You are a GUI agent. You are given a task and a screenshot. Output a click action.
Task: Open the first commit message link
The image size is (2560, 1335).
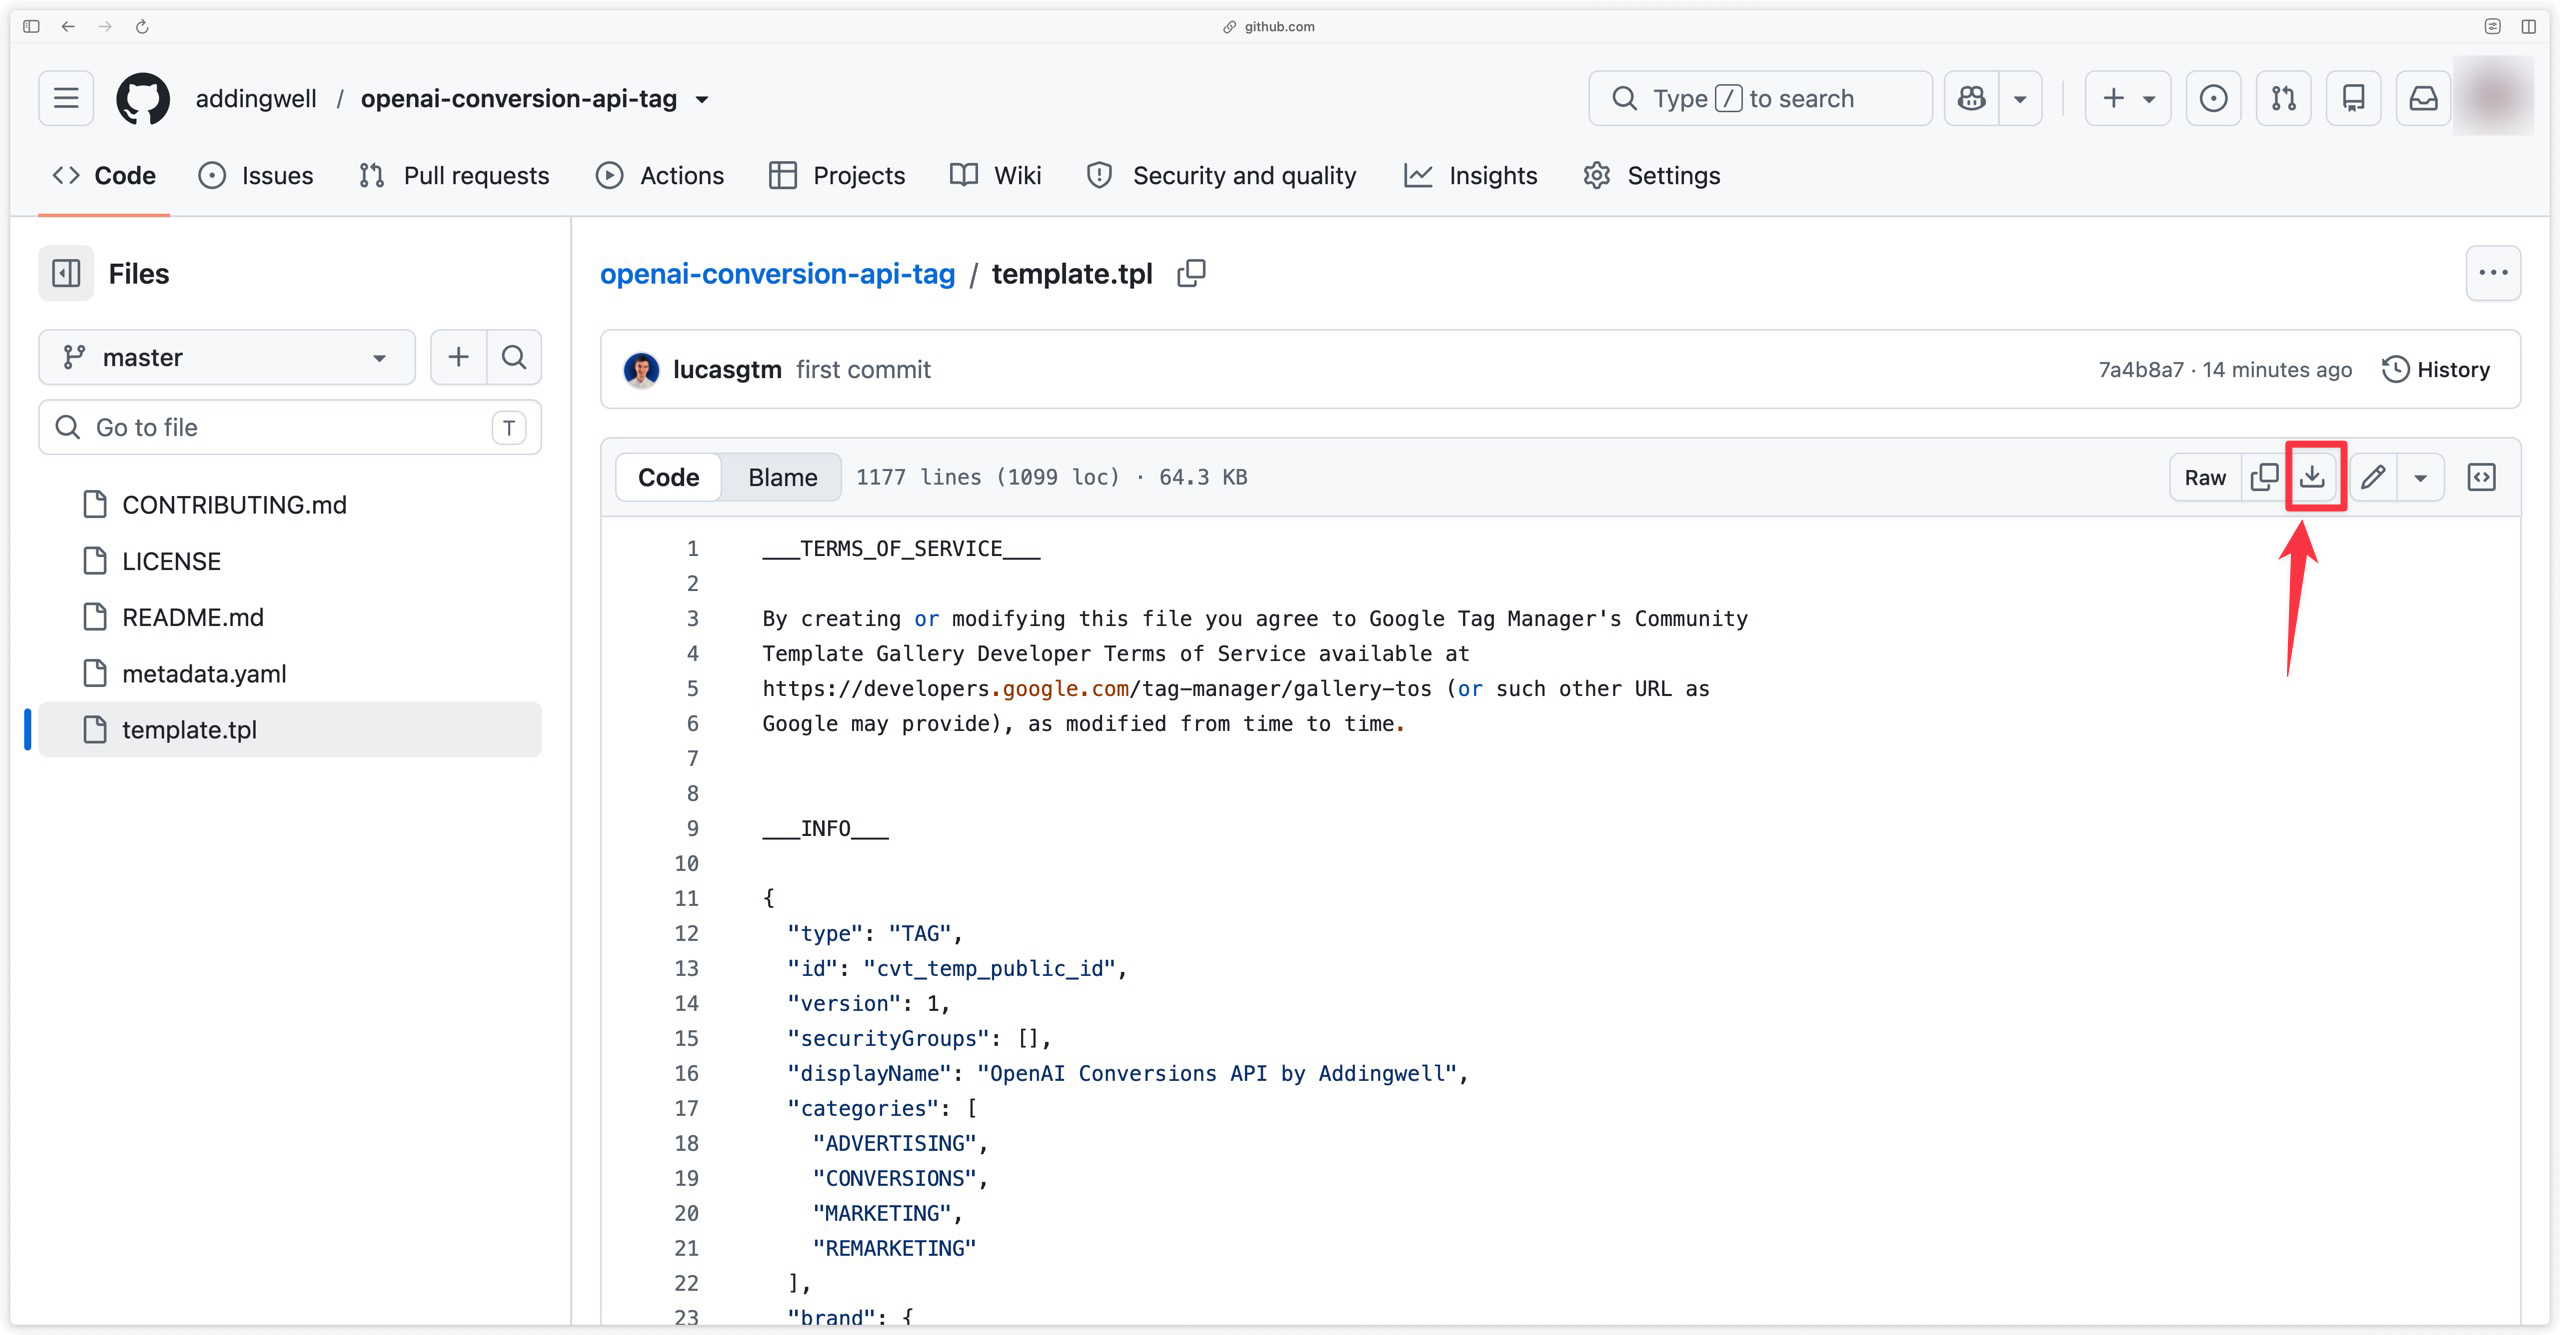[x=863, y=370]
